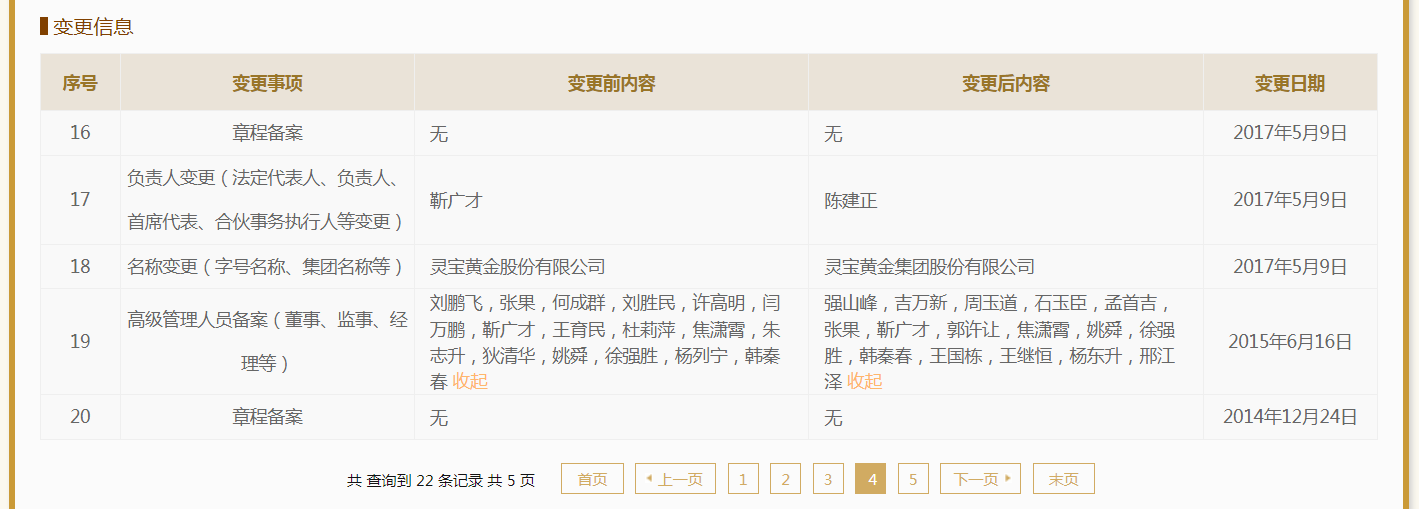Navigate to page 5 of results
1419x509 pixels.
pos(913,479)
